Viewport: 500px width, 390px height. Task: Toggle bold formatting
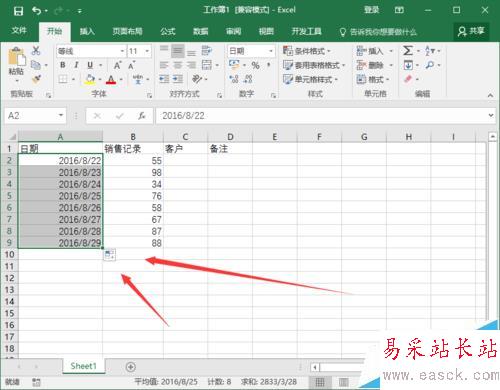click(63, 65)
